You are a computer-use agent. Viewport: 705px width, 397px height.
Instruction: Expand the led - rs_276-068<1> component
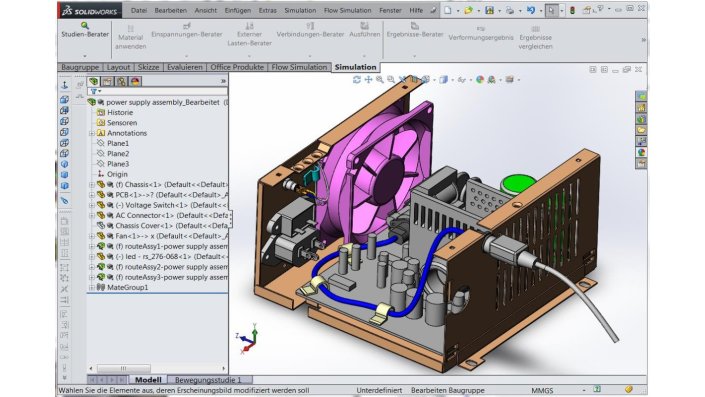(92, 257)
